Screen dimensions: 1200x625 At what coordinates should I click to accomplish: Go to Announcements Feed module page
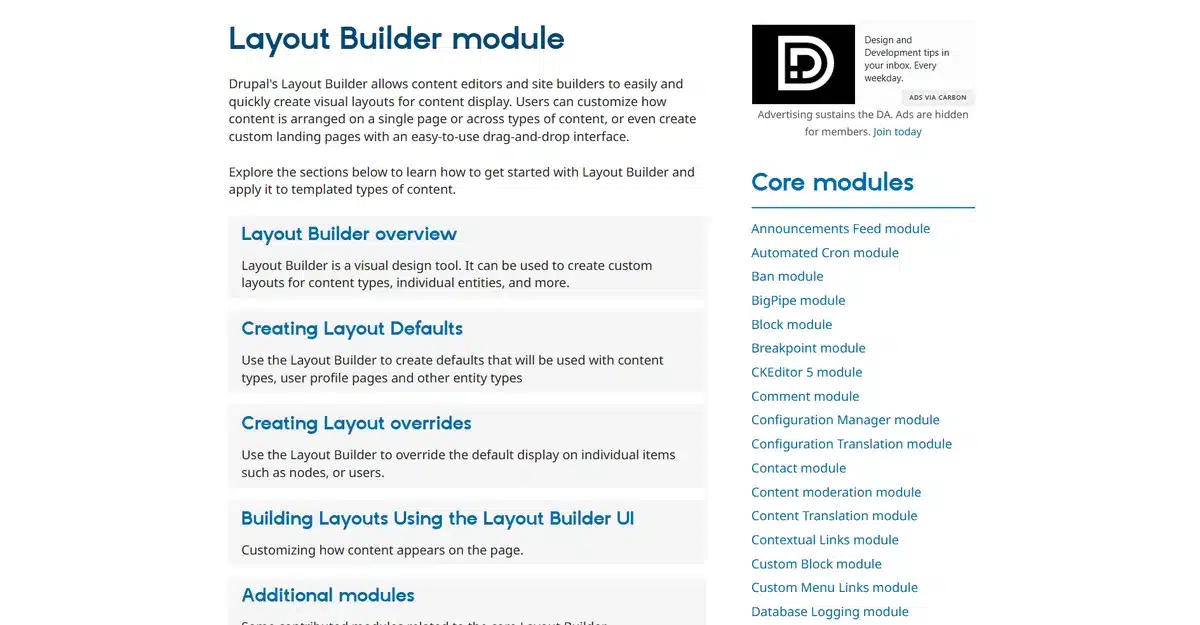(x=840, y=229)
